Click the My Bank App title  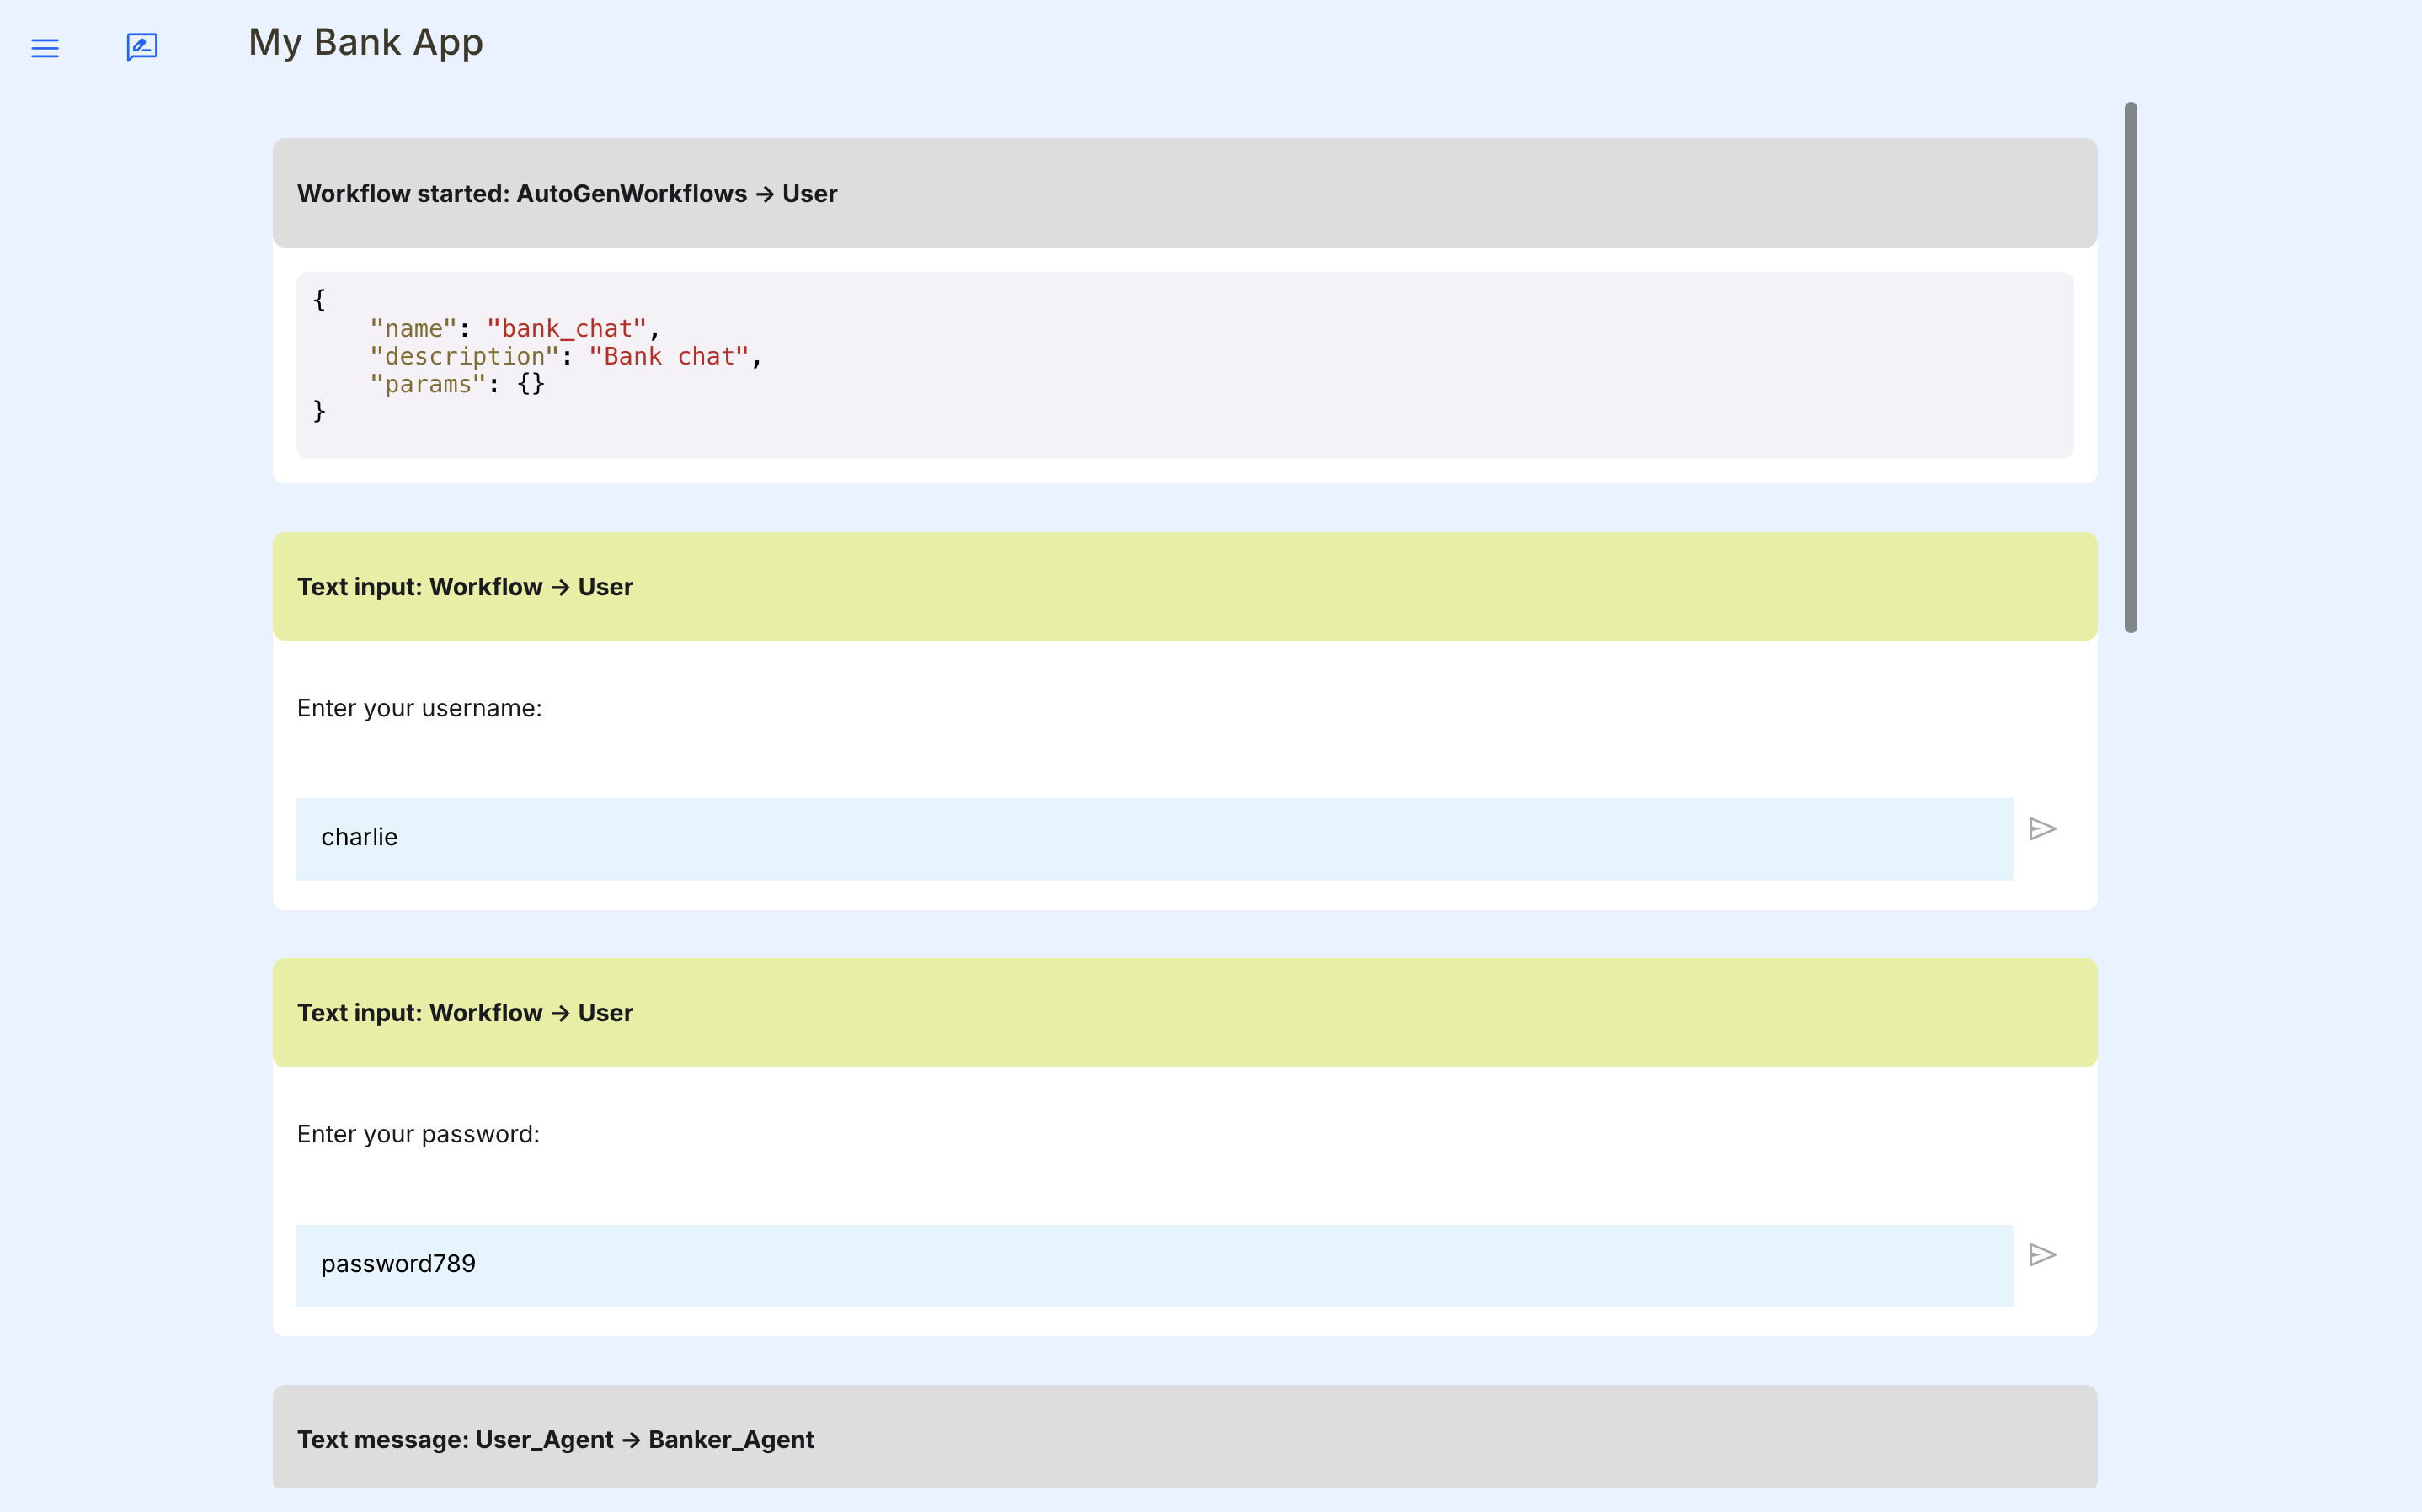pos(366,43)
